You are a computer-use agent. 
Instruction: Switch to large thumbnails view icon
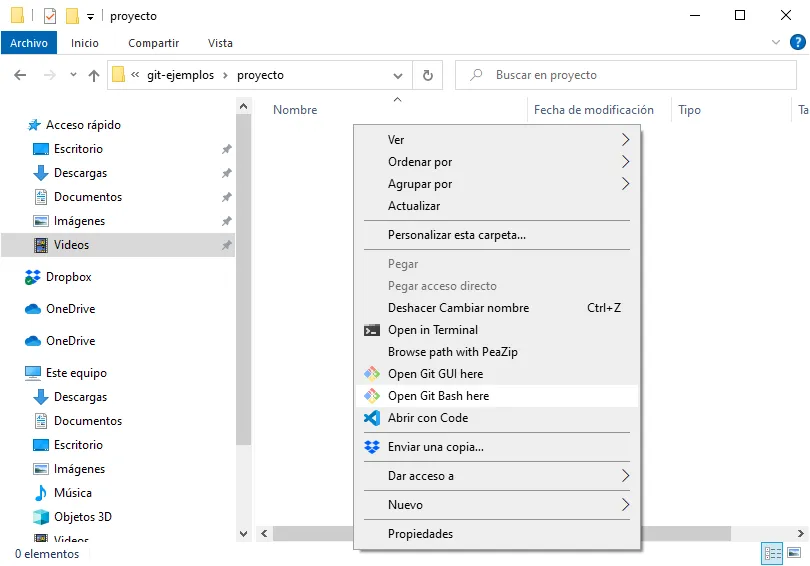794,553
